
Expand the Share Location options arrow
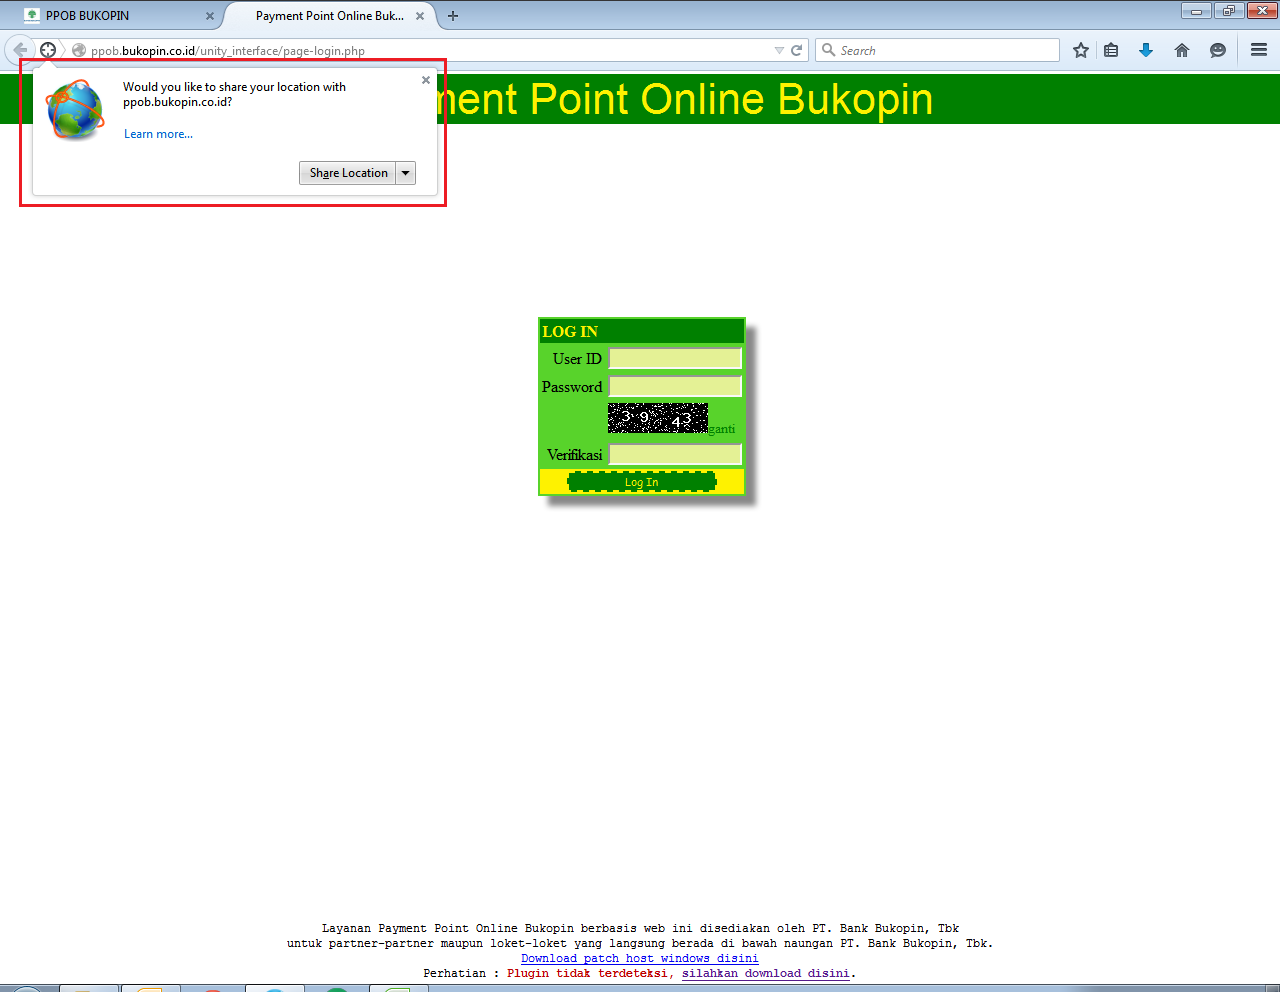click(406, 173)
